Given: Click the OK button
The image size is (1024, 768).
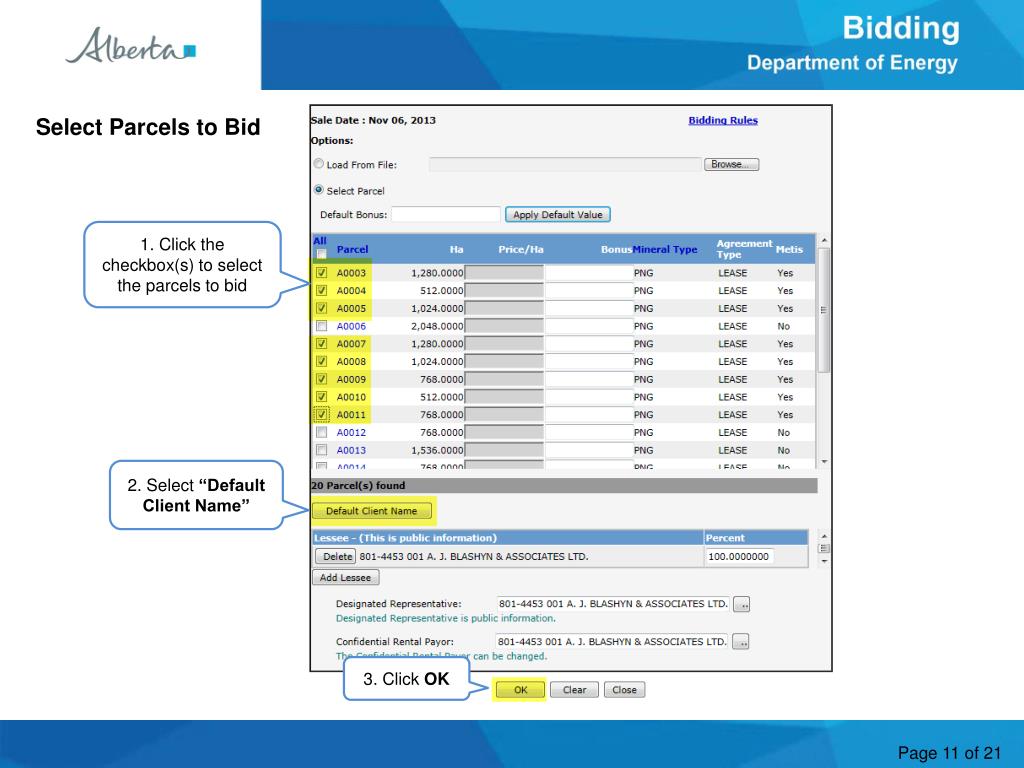Looking at the screenshot, I should [520, 690].
